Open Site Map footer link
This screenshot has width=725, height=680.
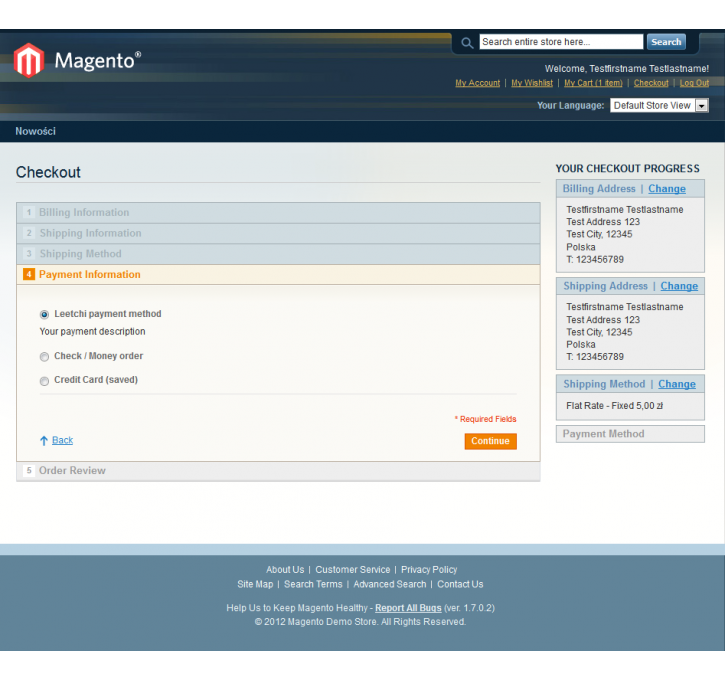pos(255,584)
